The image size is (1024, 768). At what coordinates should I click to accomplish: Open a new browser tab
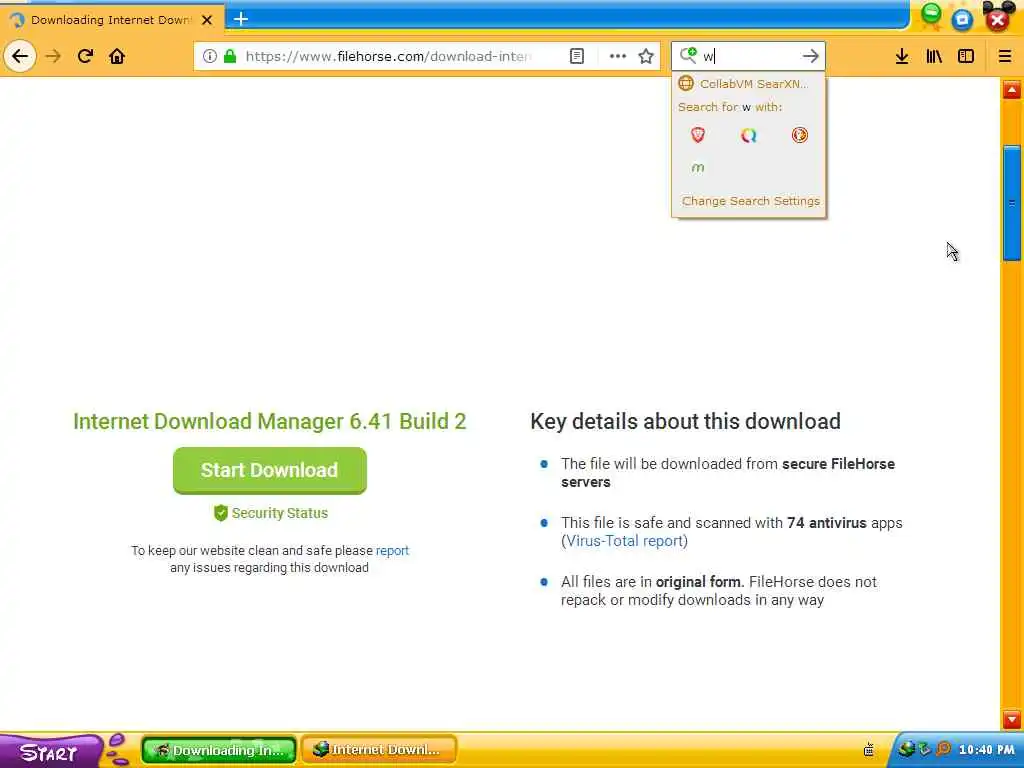click(x=241, y=19)
